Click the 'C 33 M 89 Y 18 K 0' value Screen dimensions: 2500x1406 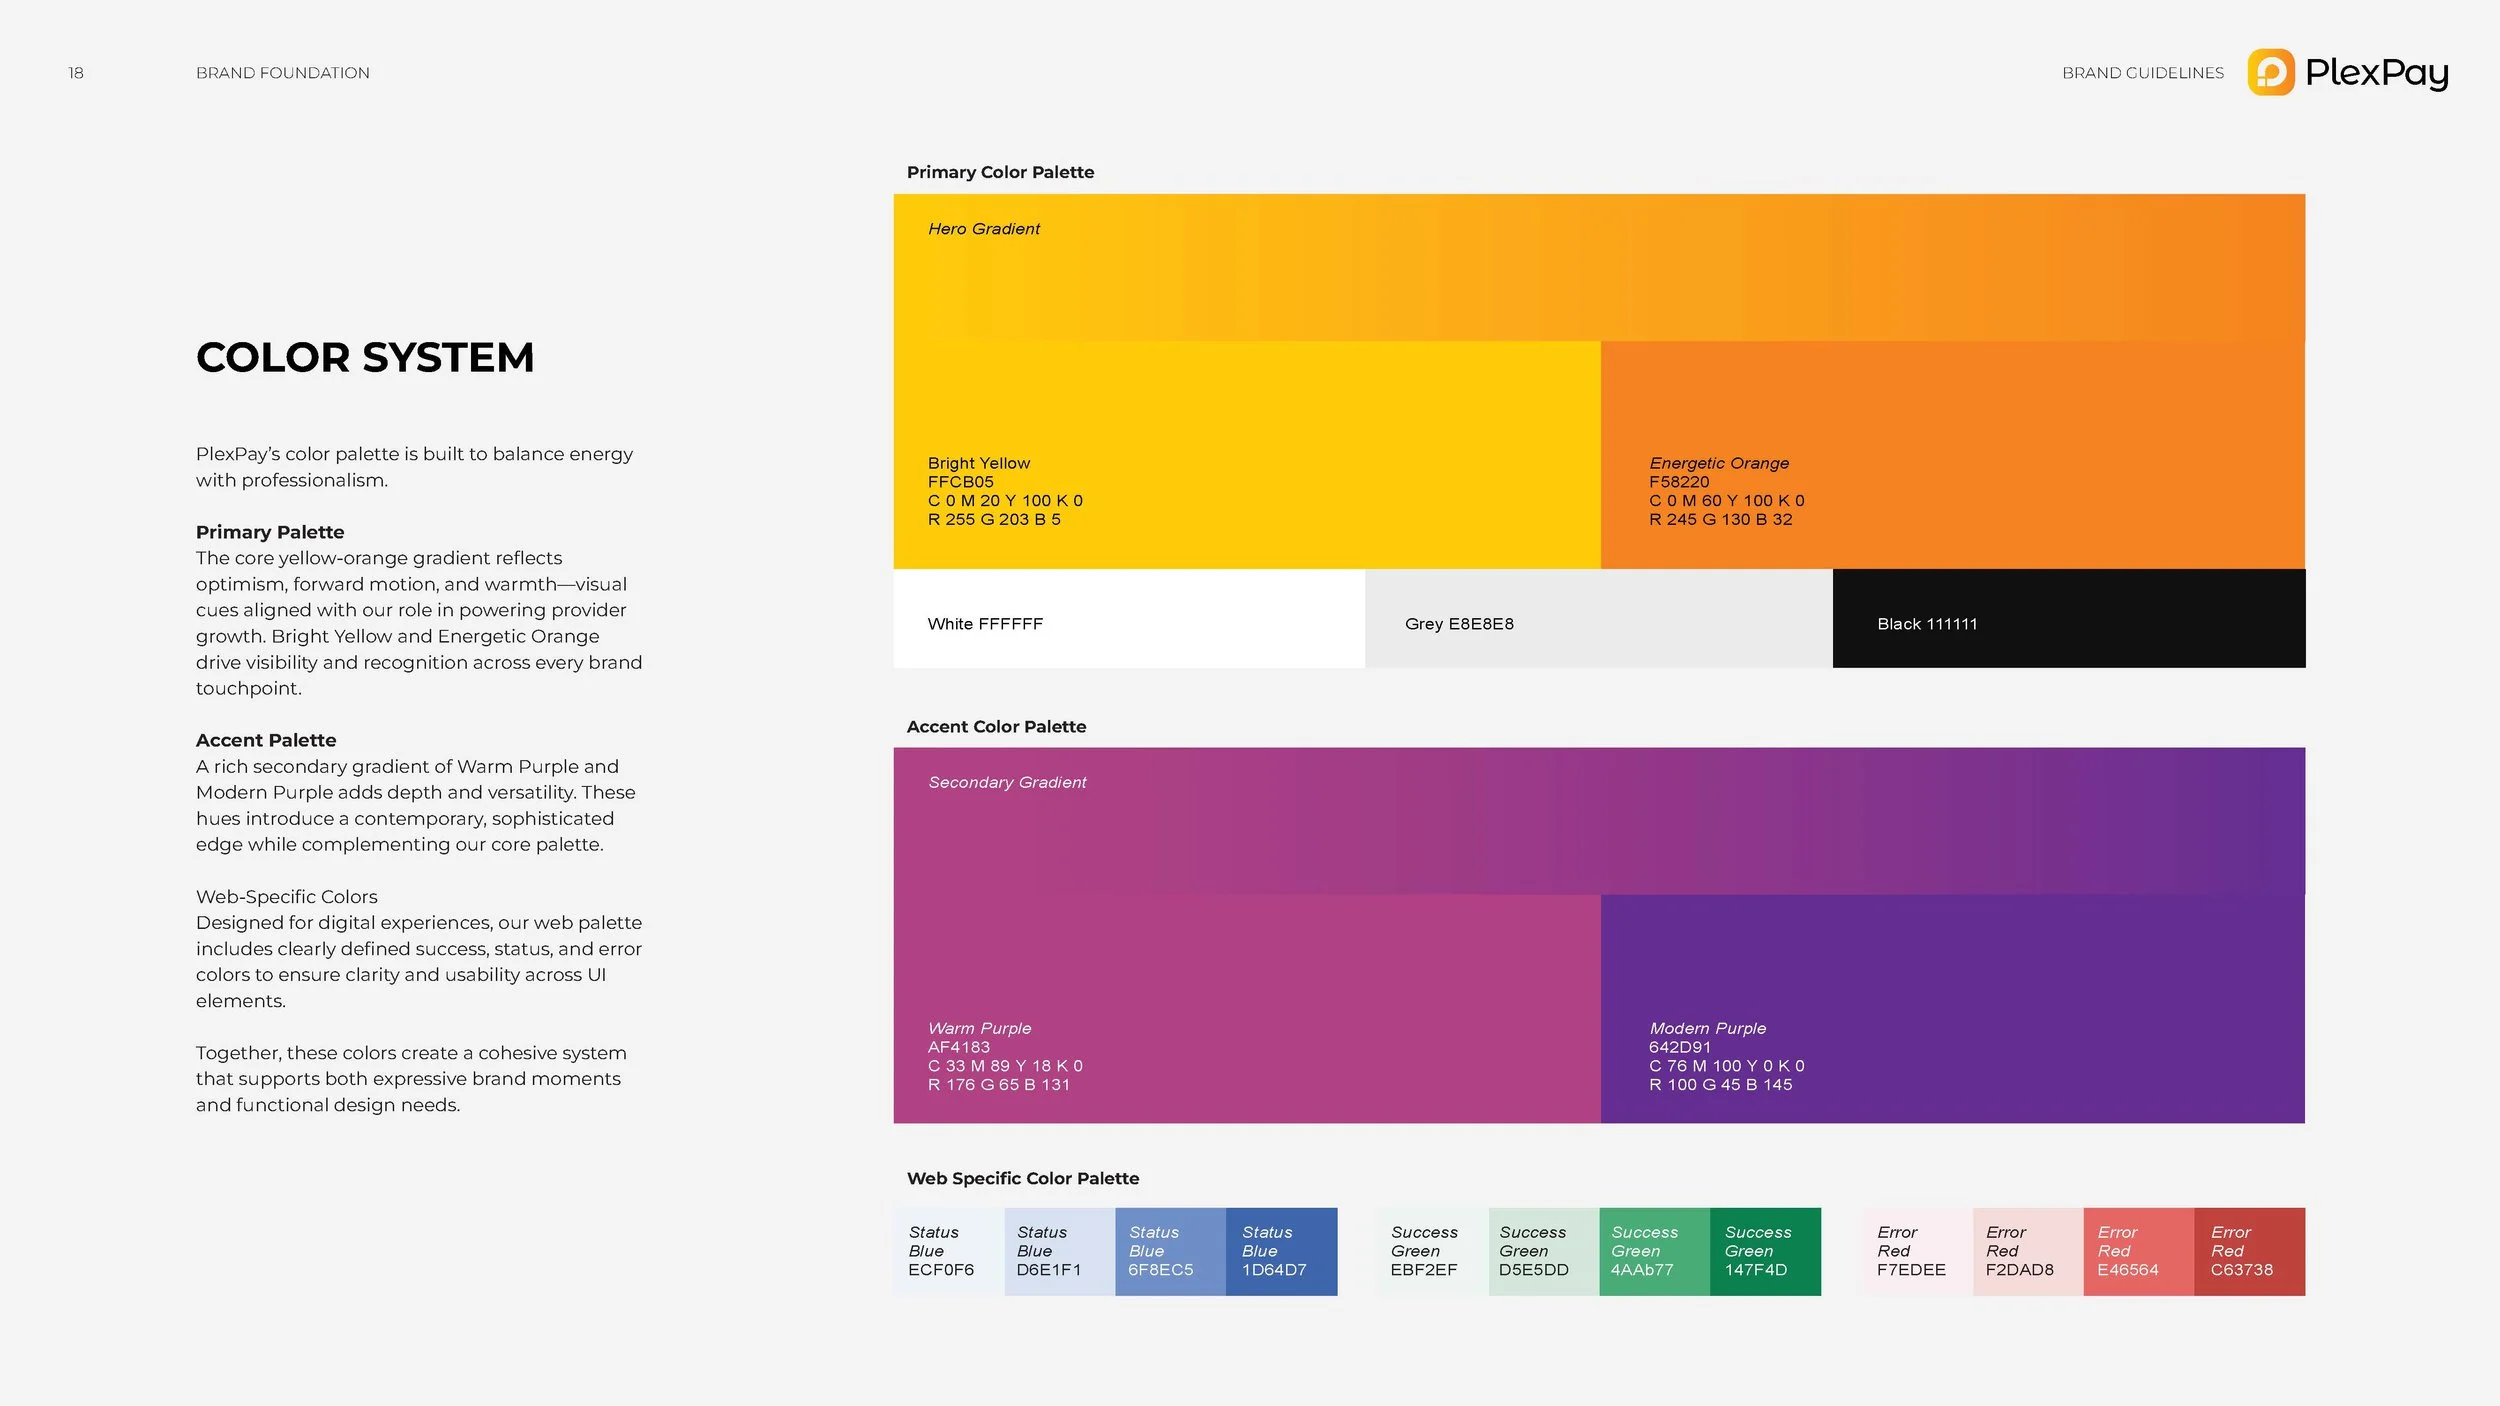coord(1005,1066)
